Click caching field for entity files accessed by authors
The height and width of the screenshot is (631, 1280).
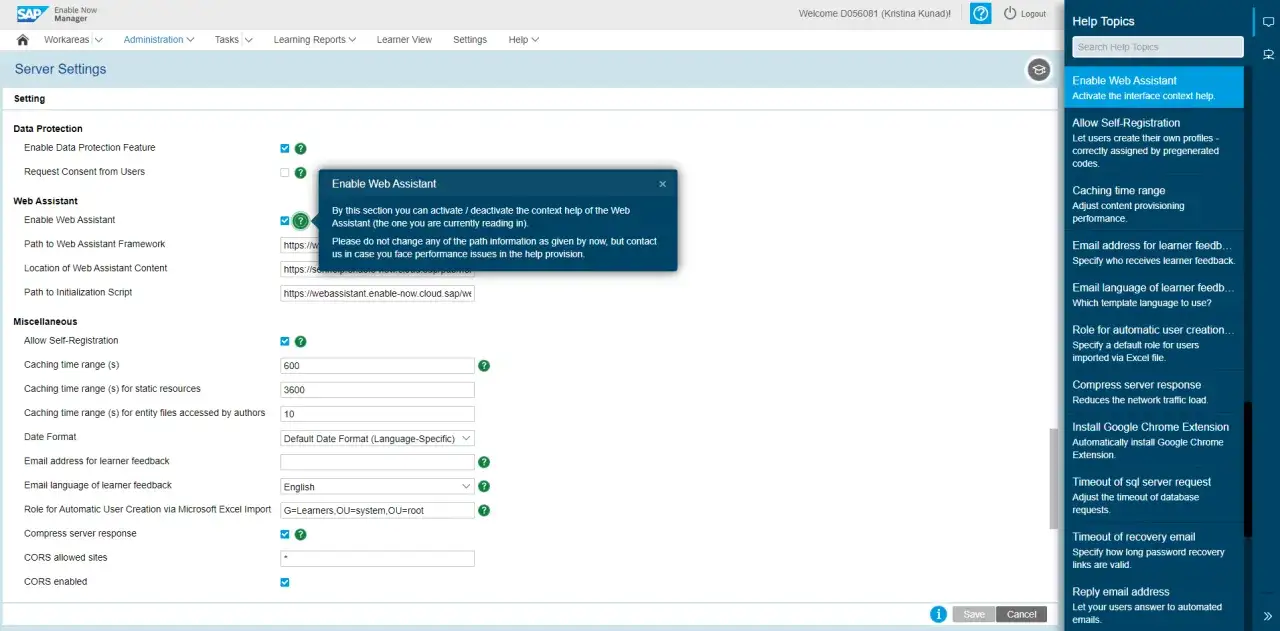tap(377, 414)
